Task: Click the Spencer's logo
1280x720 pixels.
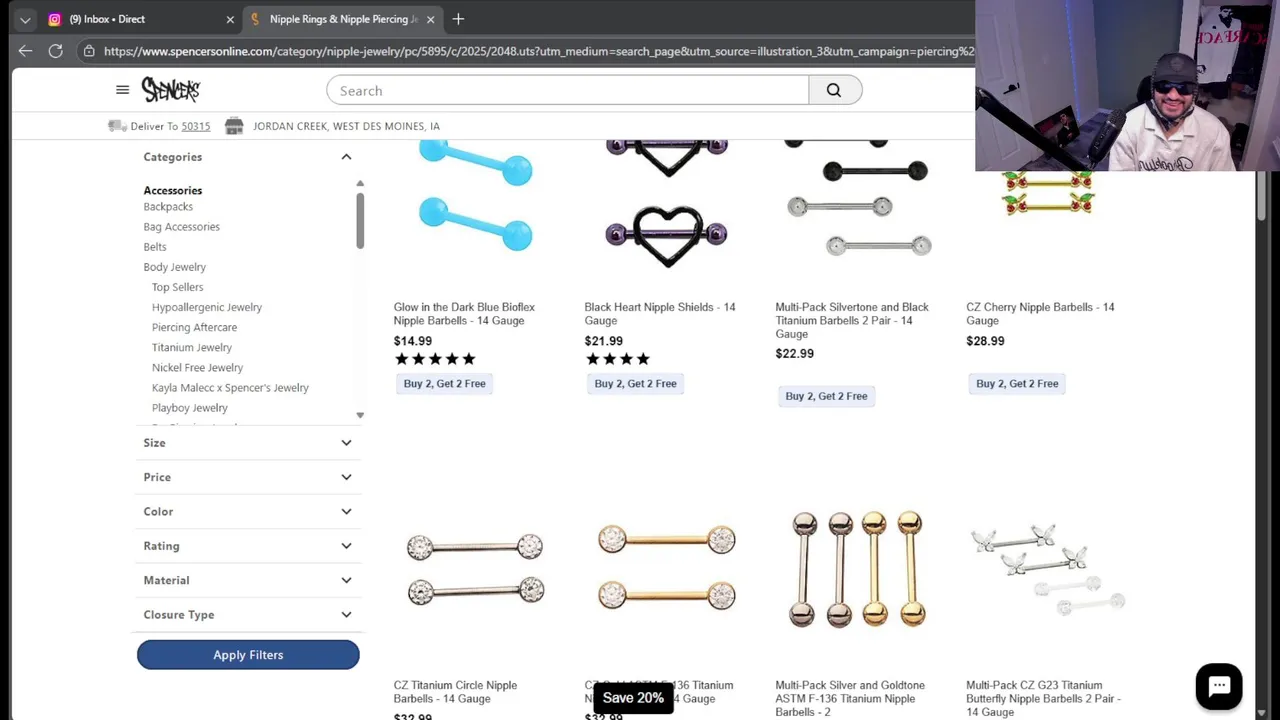Action: 171,90
